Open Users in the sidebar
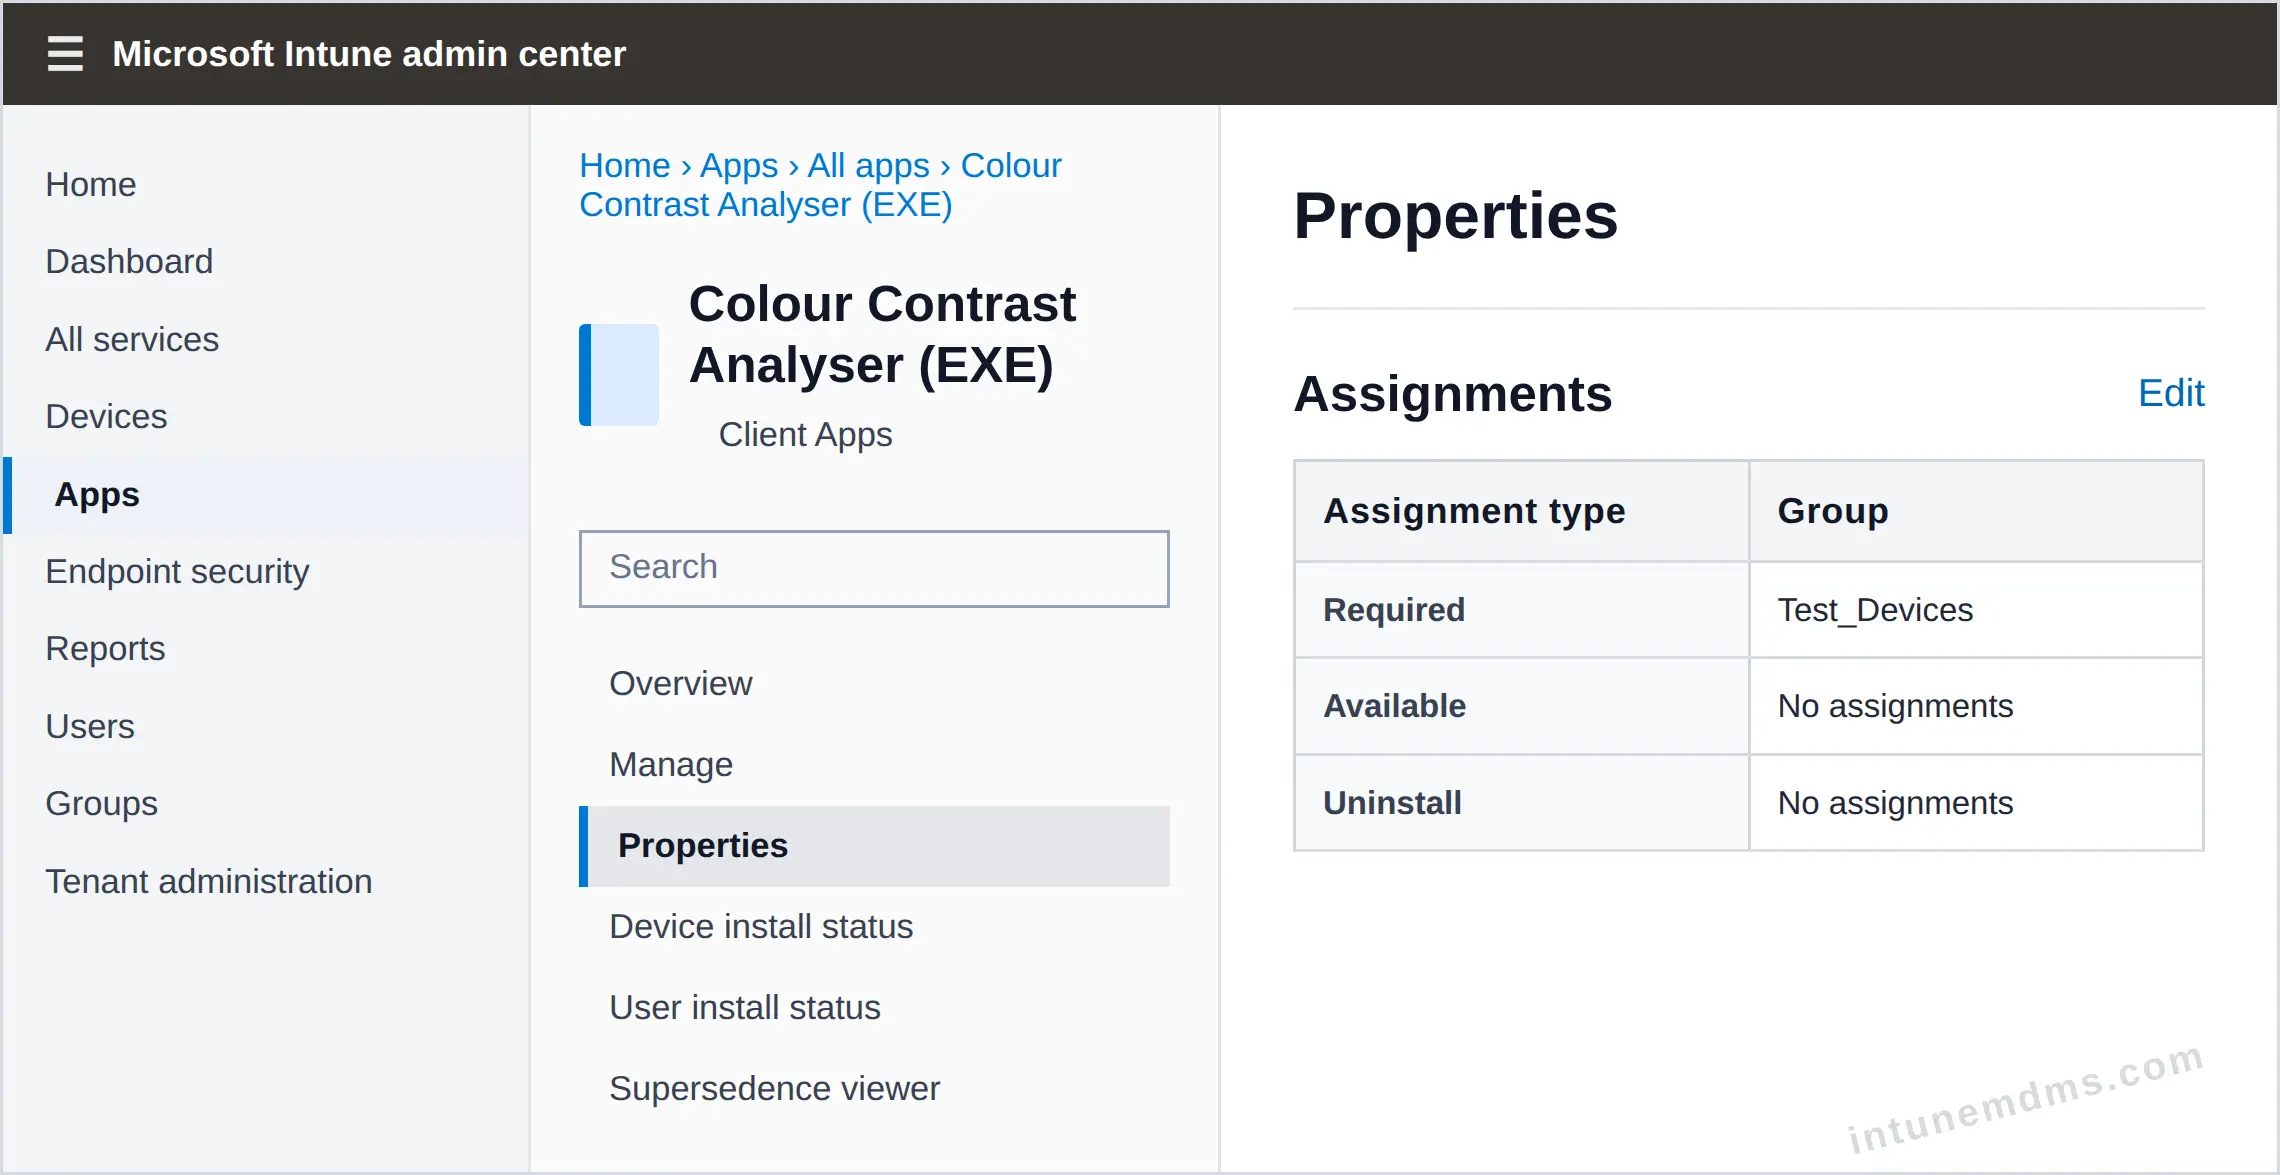Image resolution: width=2280 pixels, height=1175 pixels. click(x=90, y=726)
